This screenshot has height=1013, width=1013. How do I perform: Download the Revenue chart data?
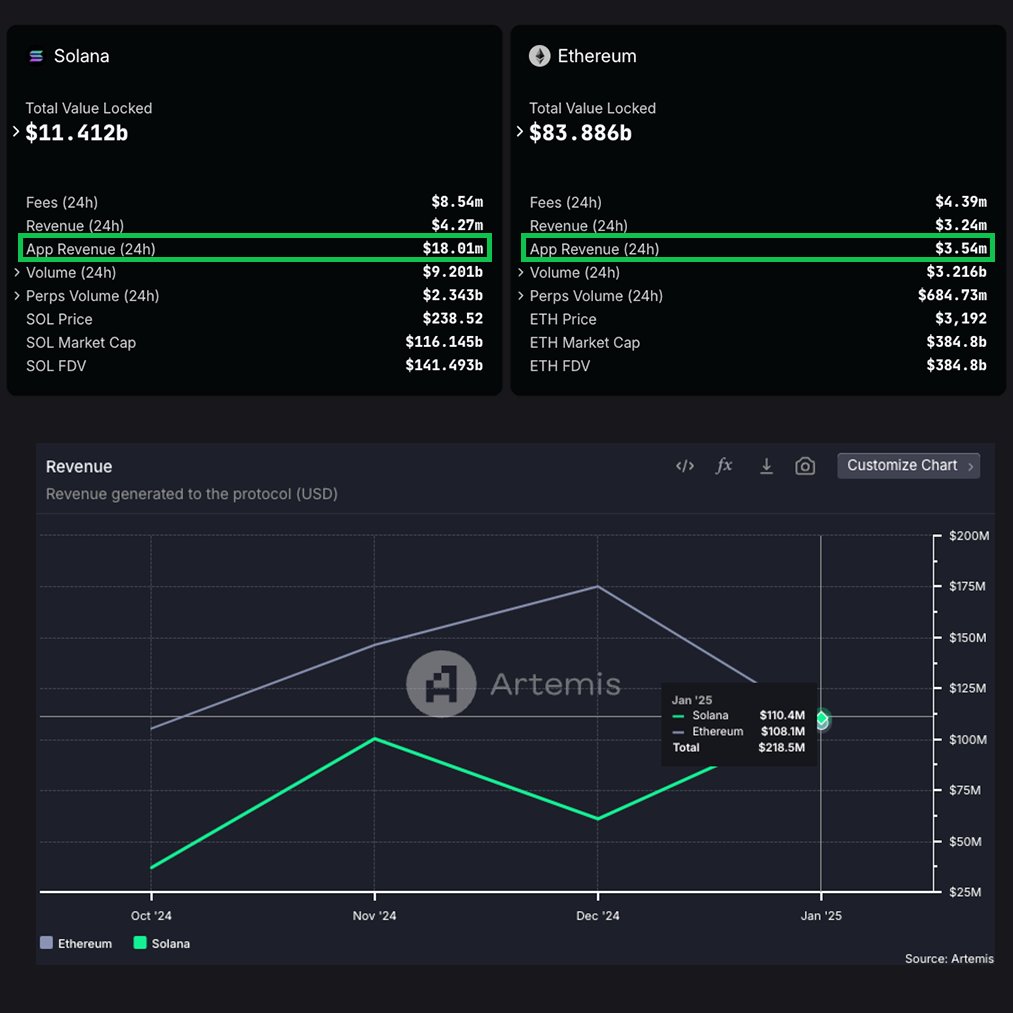[765, 465]
